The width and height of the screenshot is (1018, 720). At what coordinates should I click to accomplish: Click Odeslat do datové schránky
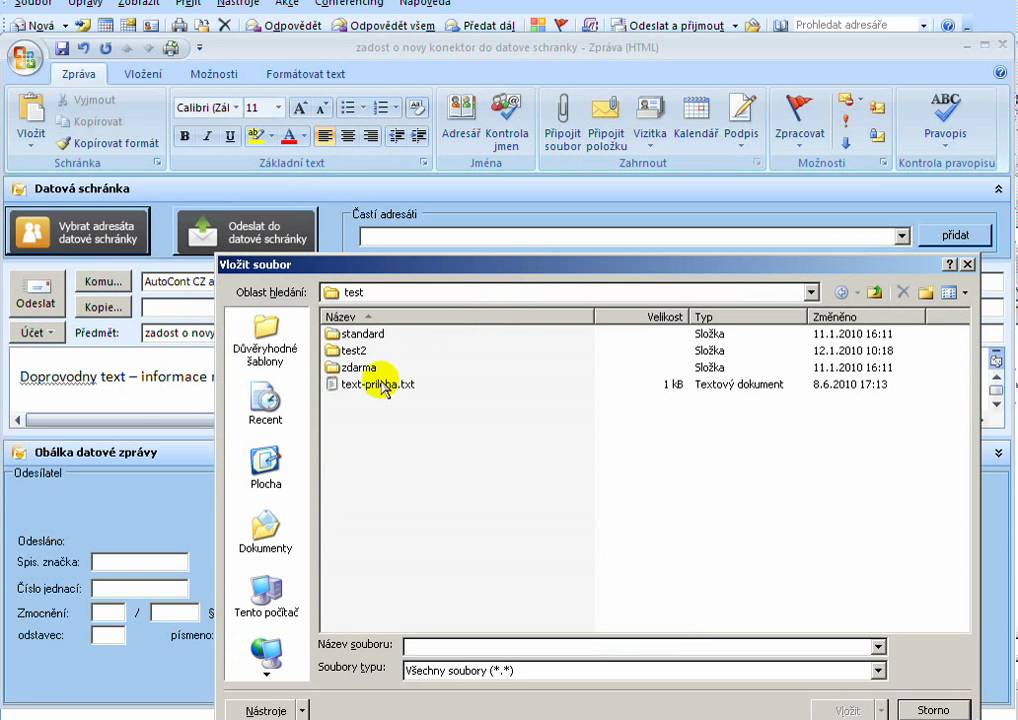[247, 232]
